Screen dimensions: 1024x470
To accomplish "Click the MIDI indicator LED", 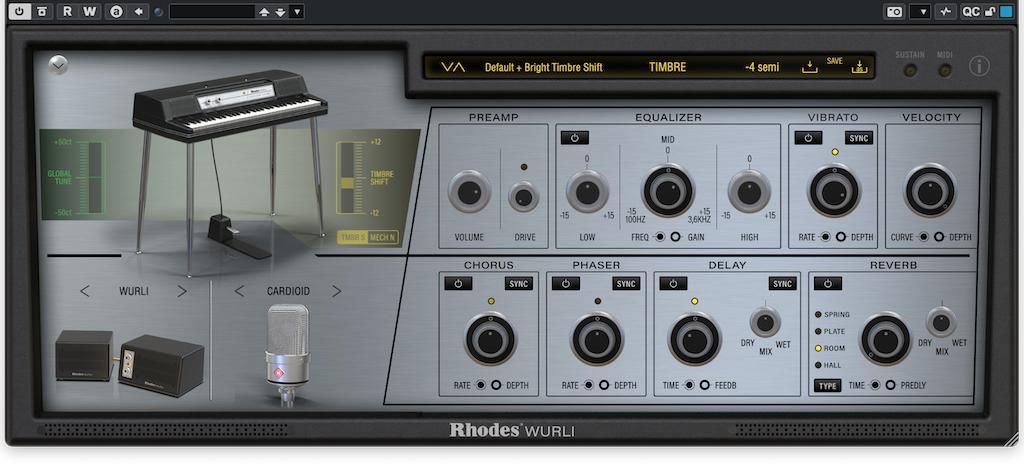I will (x=944, y=70).
